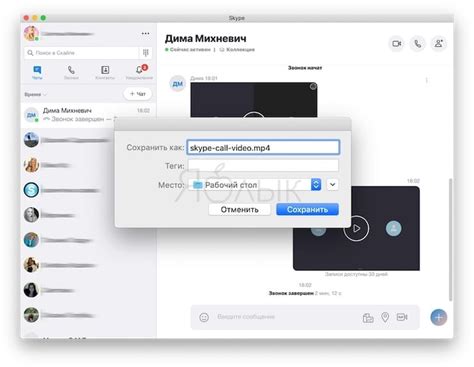
Task: Create a new chat with + Чат button
Action: [137, 94]
